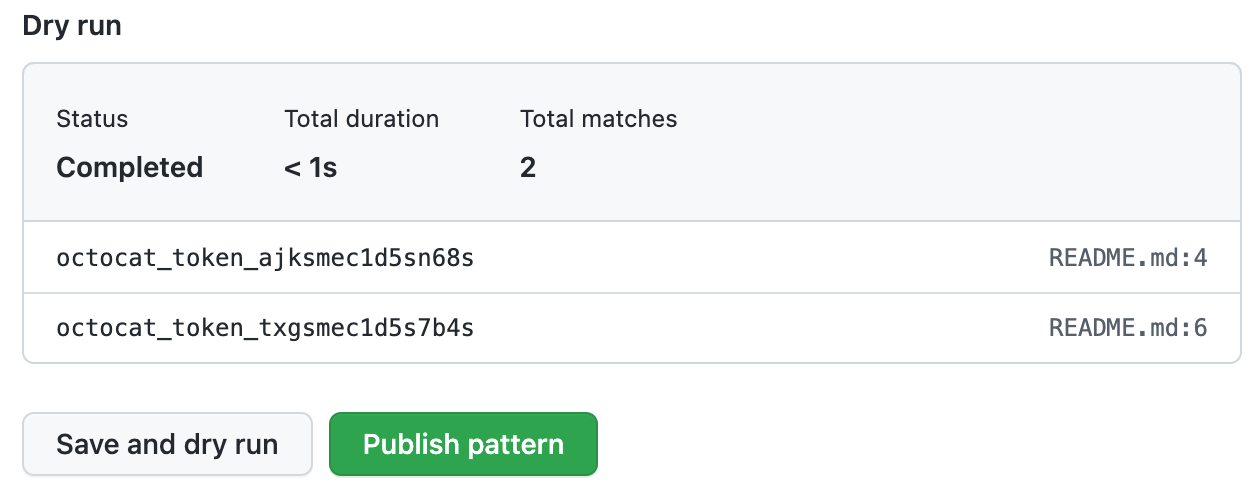
Task: Open the README.md:4 match location
Action: point(1128,258)
